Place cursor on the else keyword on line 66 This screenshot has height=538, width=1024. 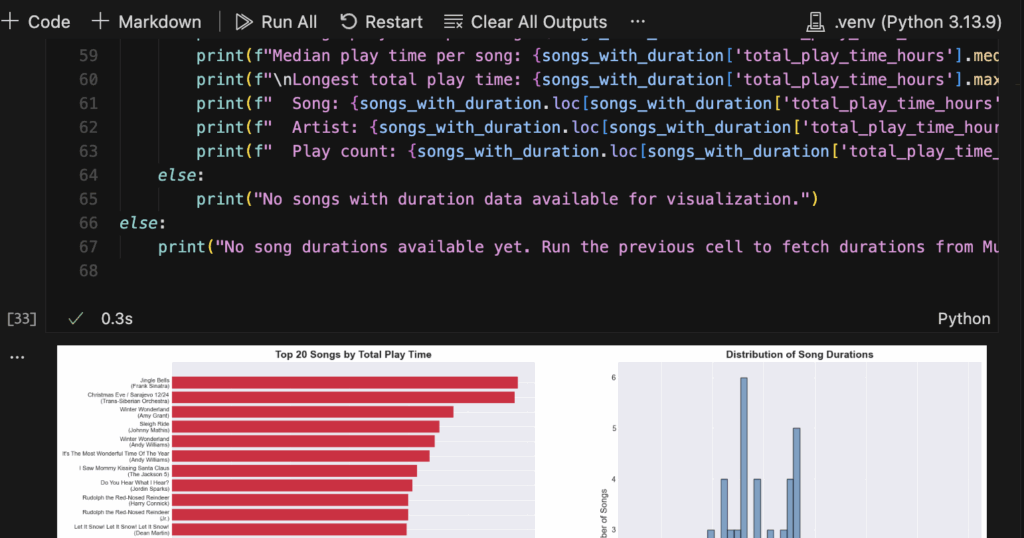tap(137, 223)
